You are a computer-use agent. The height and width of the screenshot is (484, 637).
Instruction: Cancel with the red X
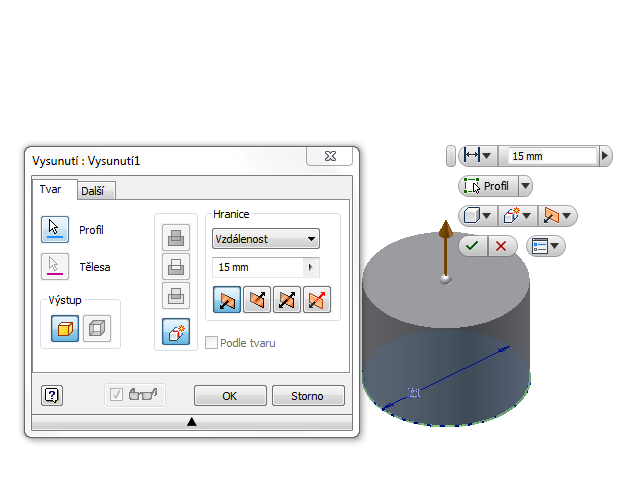click(502, 246)
